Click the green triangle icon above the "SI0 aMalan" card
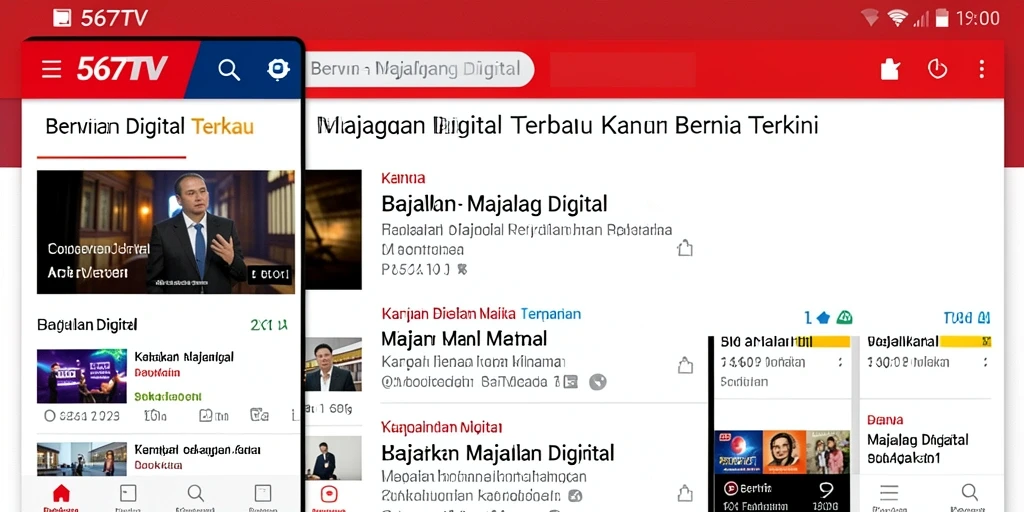The height and width of the screenshot is (512, 1024). (844, 317)
